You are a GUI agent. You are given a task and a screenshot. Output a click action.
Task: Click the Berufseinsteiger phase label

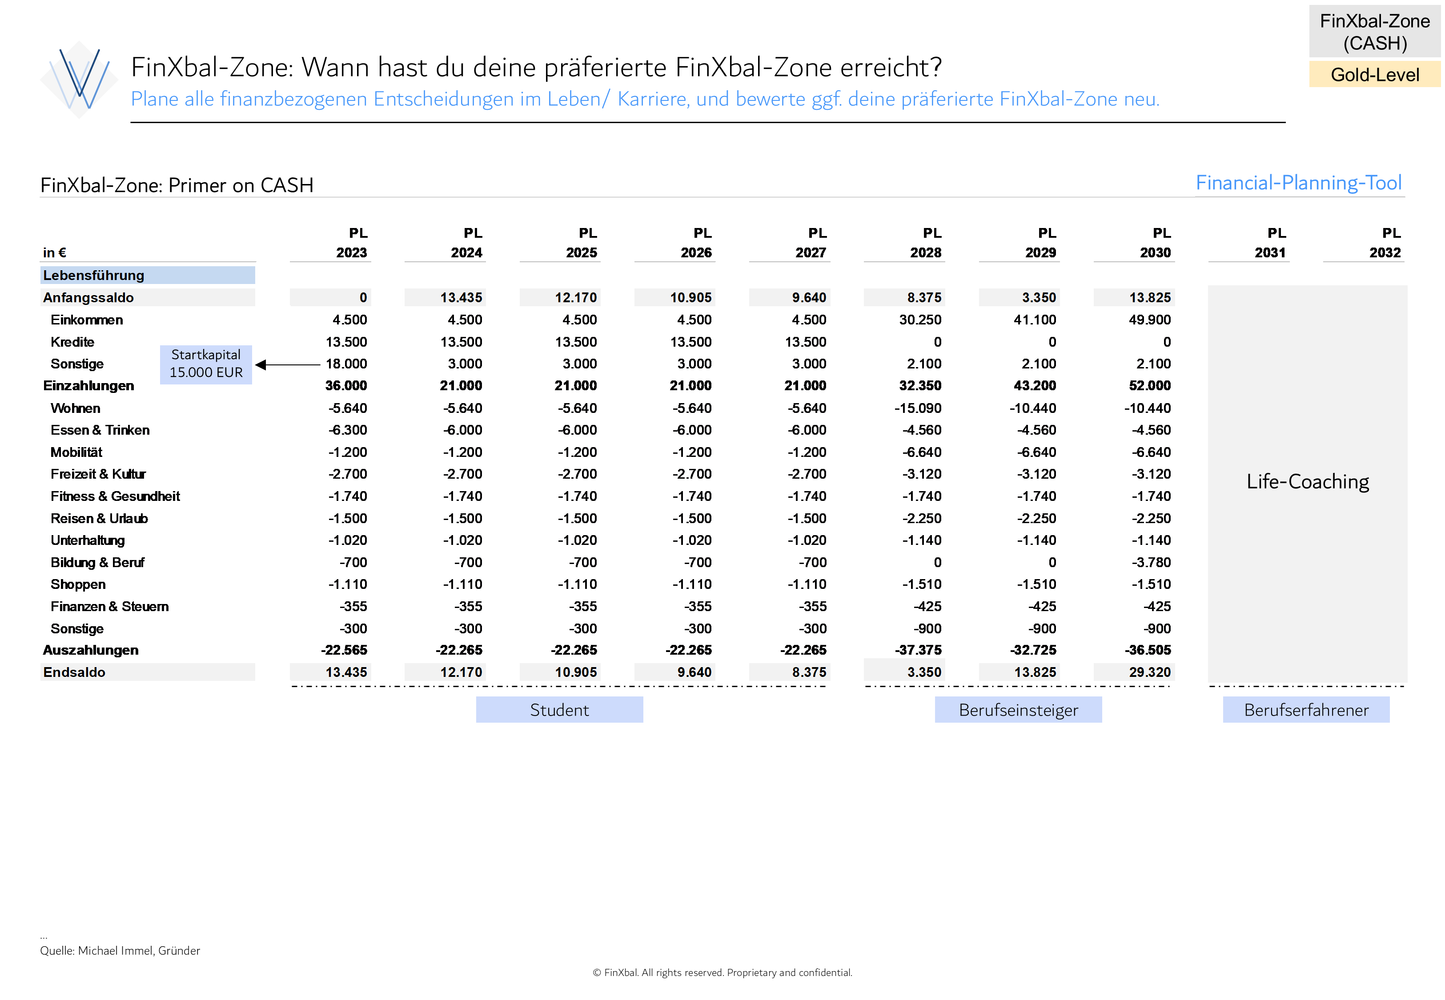click(x=1018, y=710)
